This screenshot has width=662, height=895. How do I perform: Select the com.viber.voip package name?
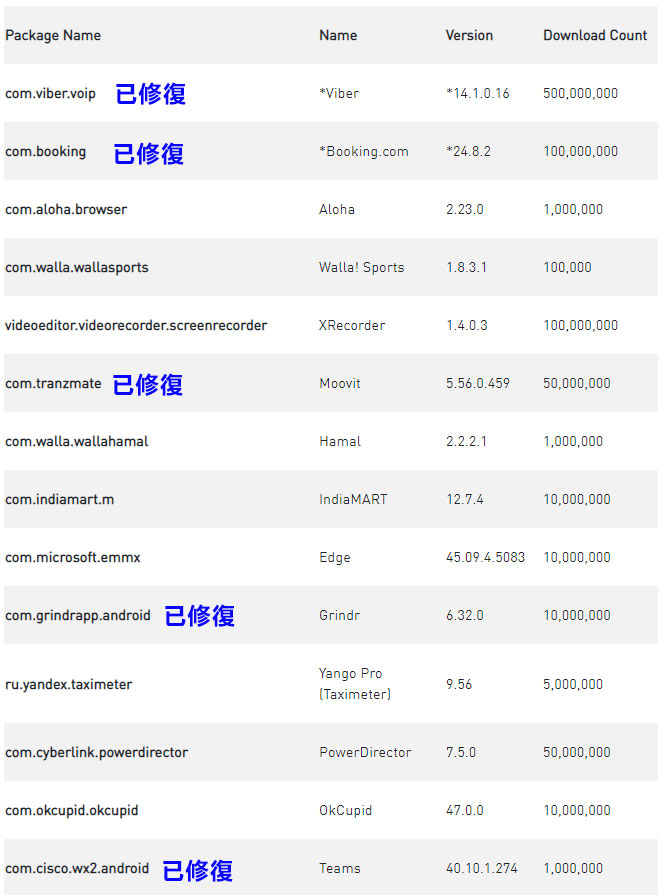pos(51,93)
